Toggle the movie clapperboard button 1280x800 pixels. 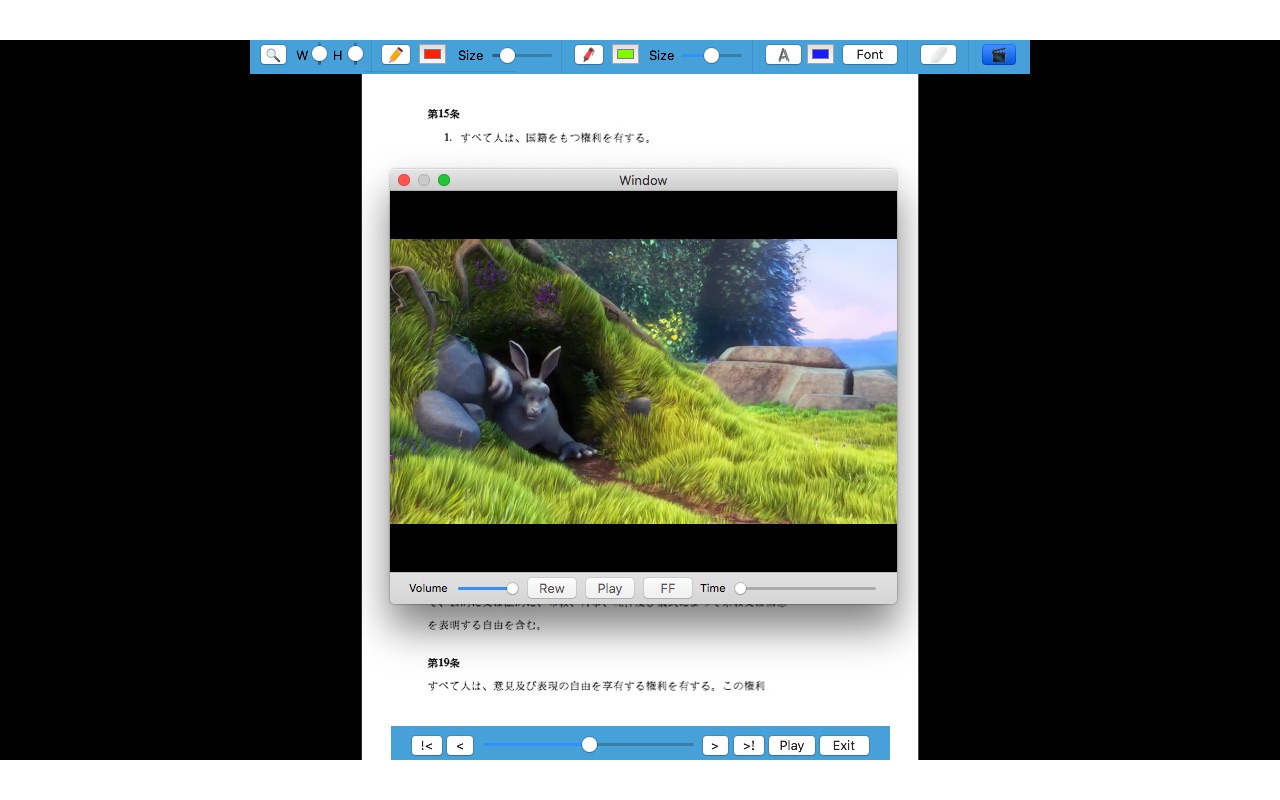tap(999, 55)
